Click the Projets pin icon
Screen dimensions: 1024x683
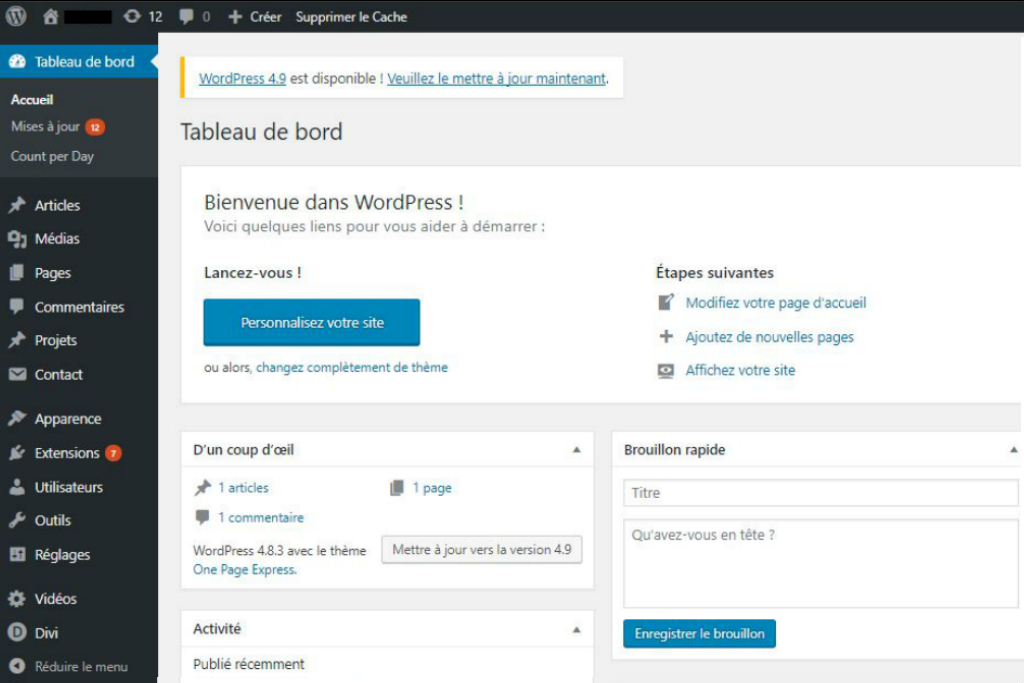pyautogui.click(x=17, y=340)
